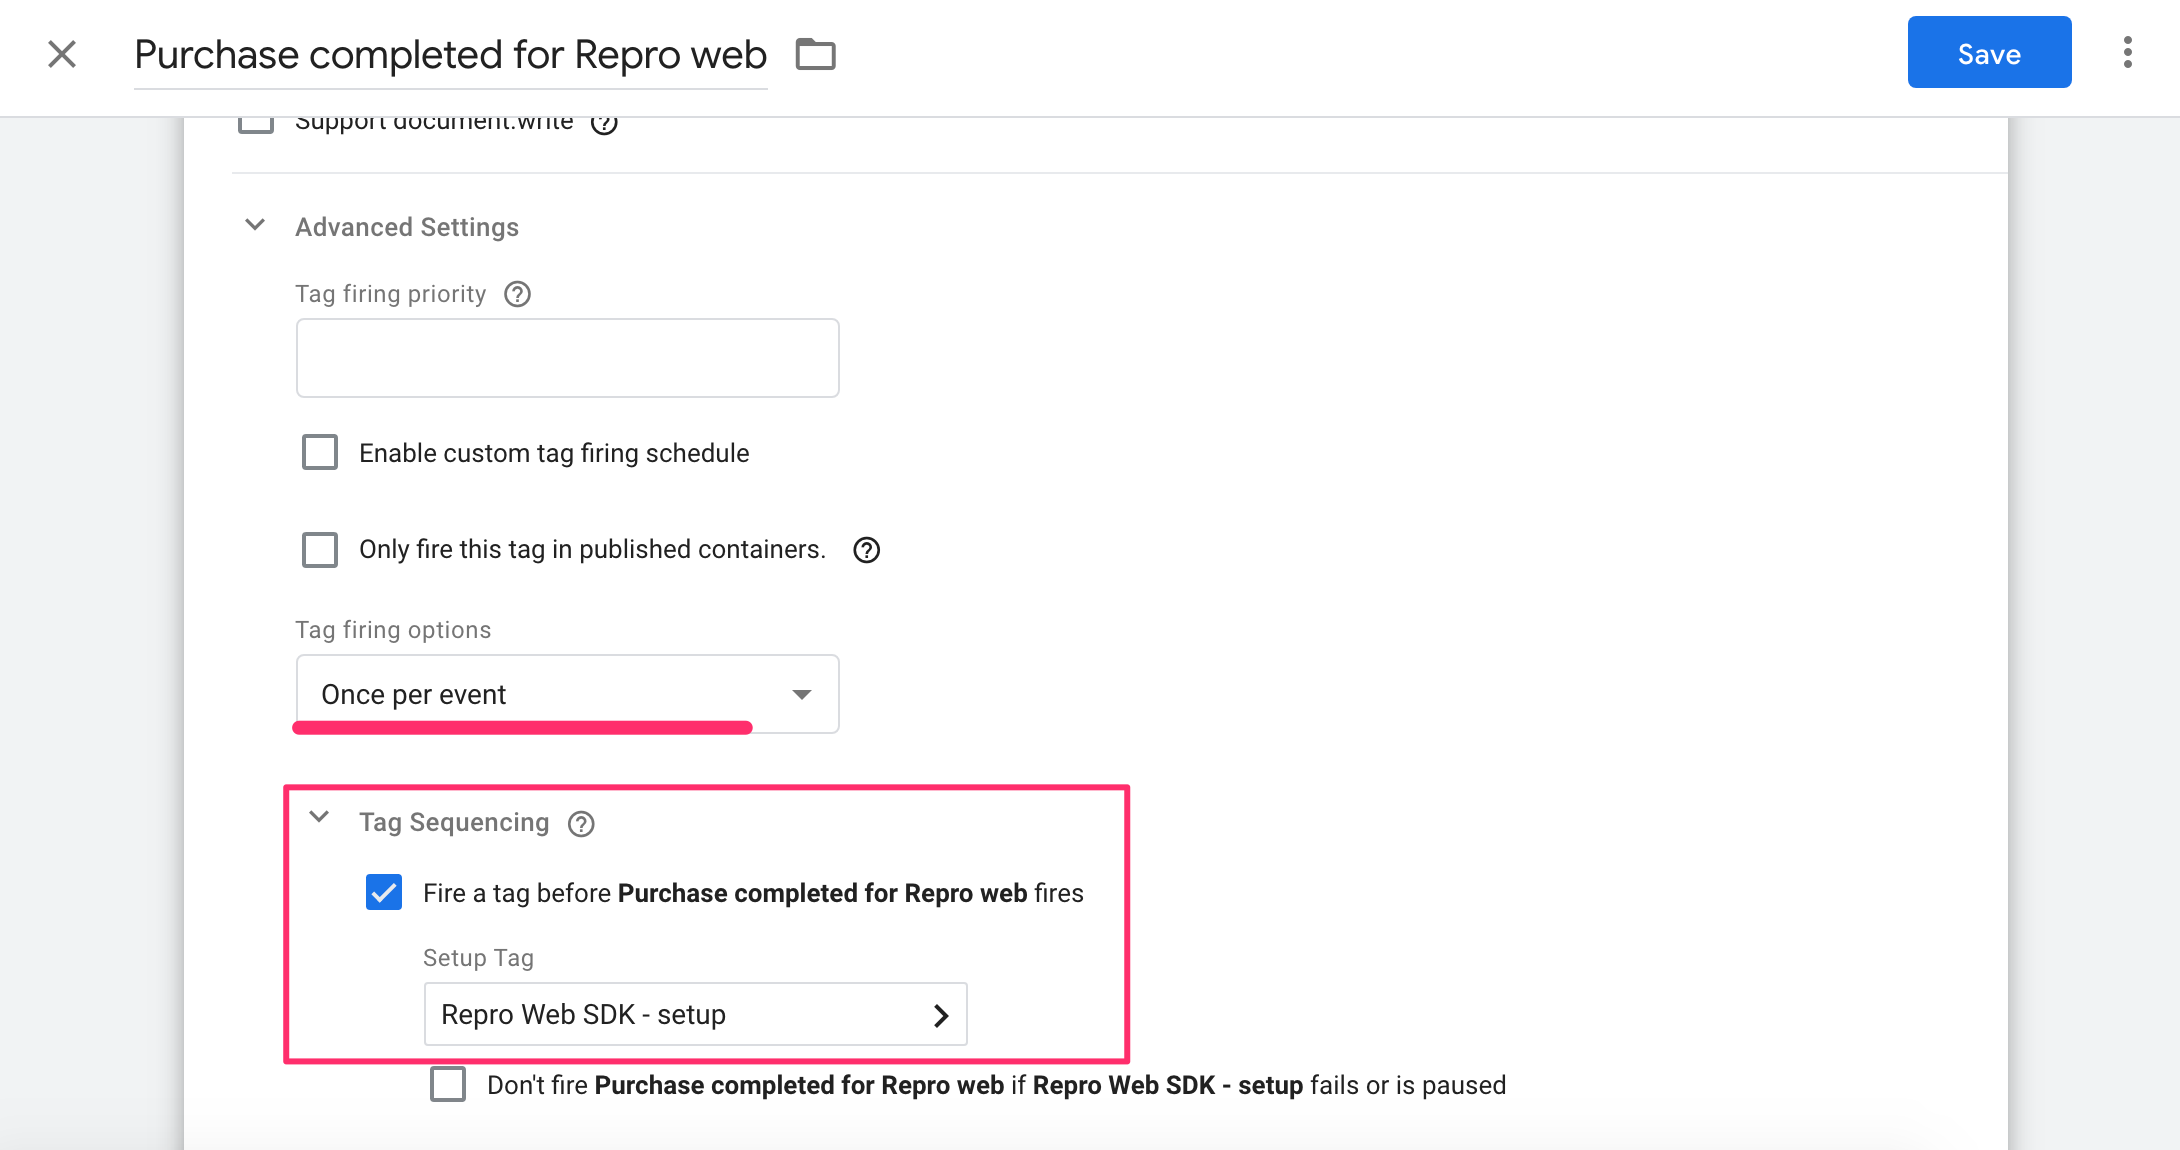Open the three-dot more options menu

coord(2127,52)
